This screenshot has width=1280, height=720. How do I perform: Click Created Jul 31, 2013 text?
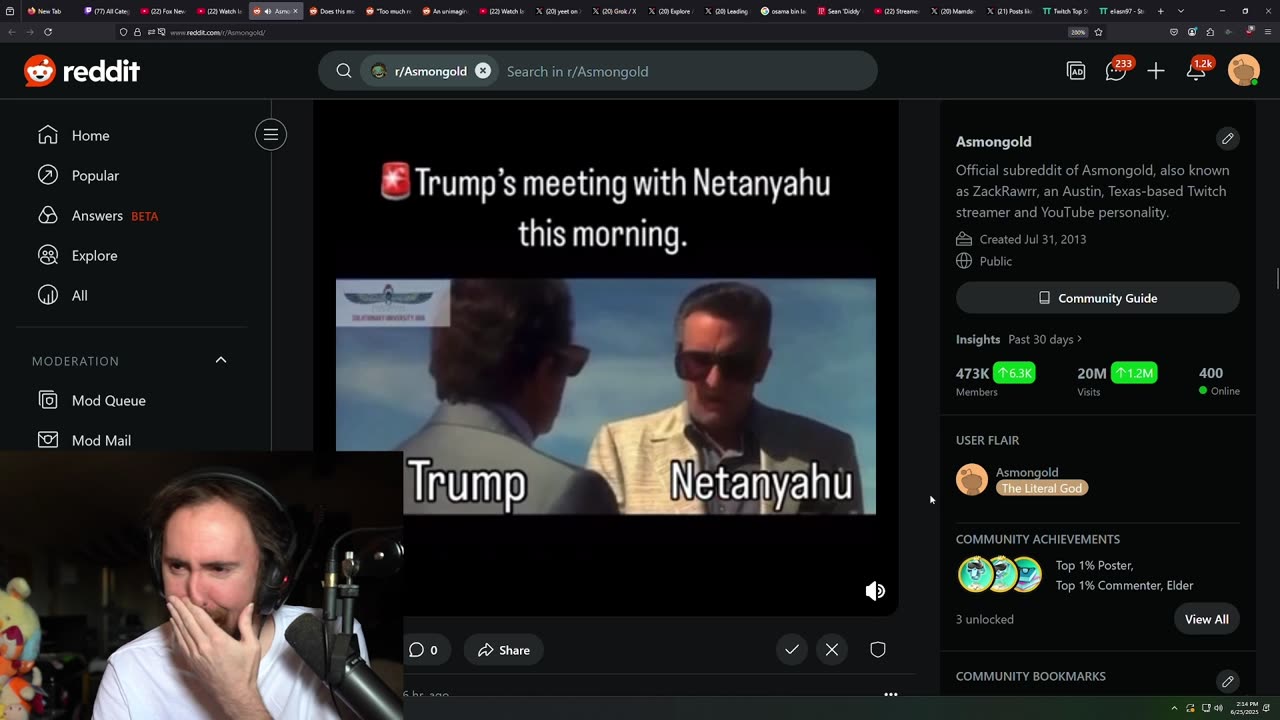[1033, 239]
